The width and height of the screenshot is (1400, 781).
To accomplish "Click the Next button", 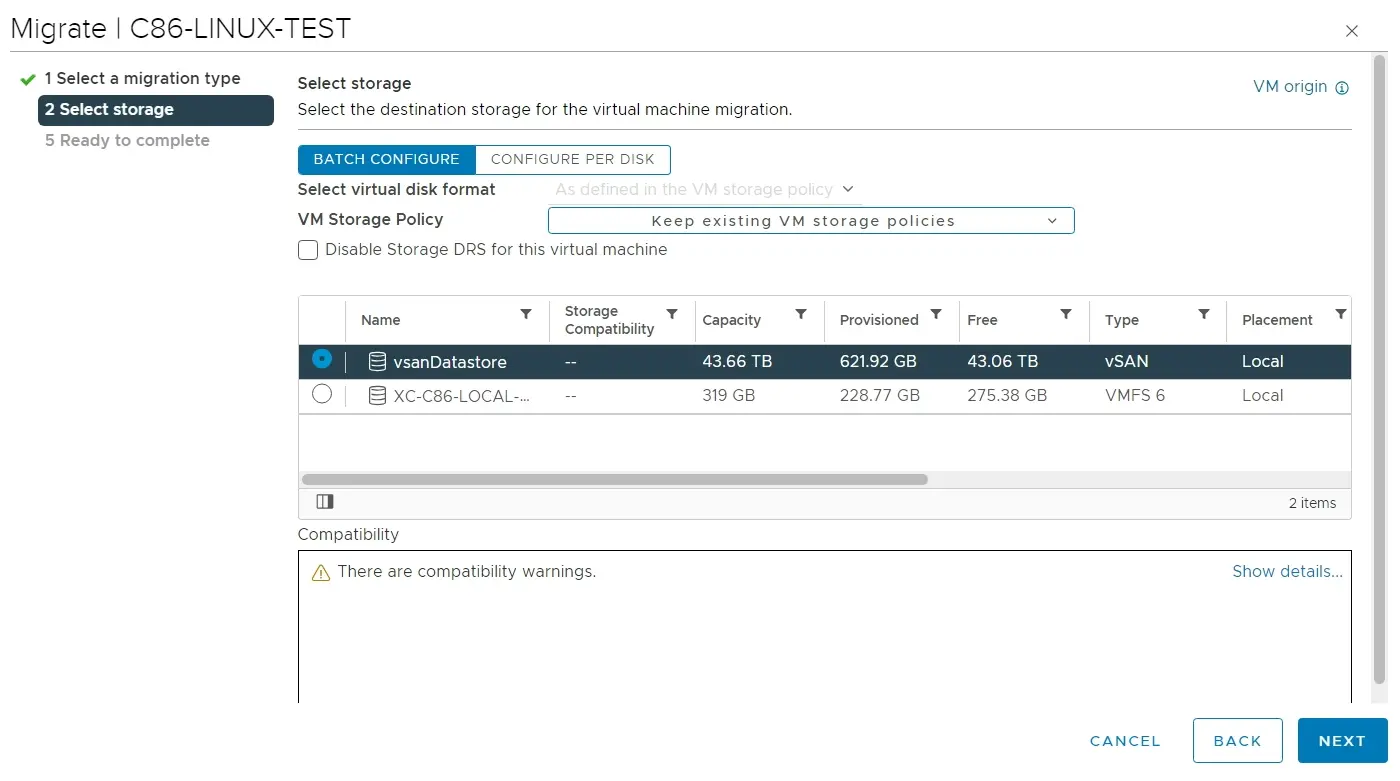I will coord(1341,741).
